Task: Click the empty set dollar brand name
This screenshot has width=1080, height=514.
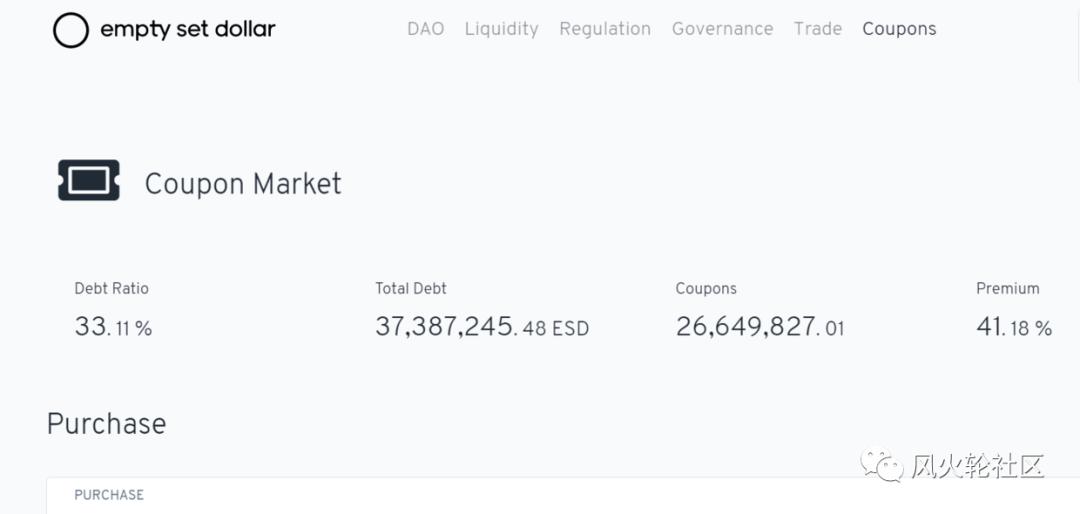Action: pos(188,30)
